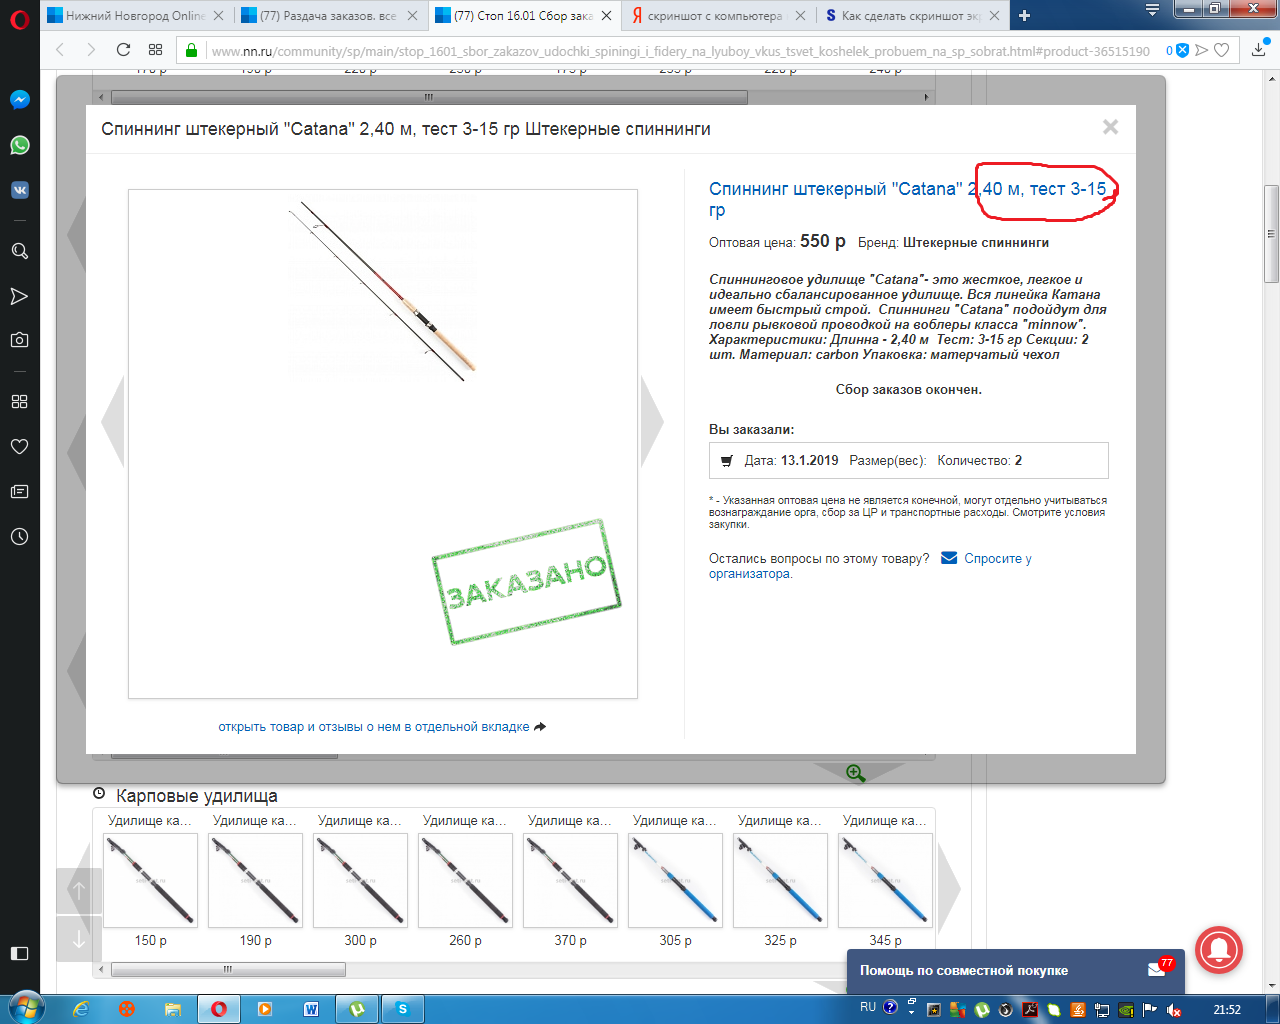
Task: Click the zoom magnifier under the product popup
Action: pyautogui.click(x=855, y=773)
